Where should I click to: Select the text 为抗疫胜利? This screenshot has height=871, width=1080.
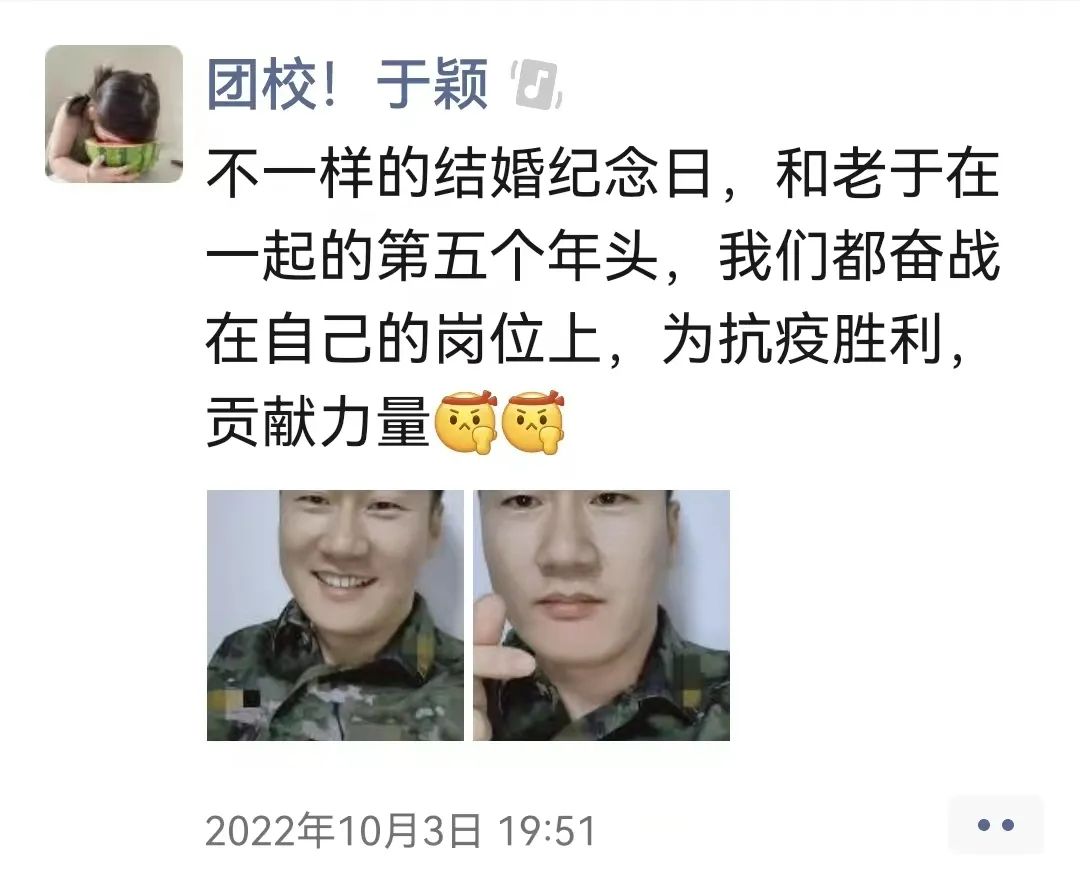point(802,339)
